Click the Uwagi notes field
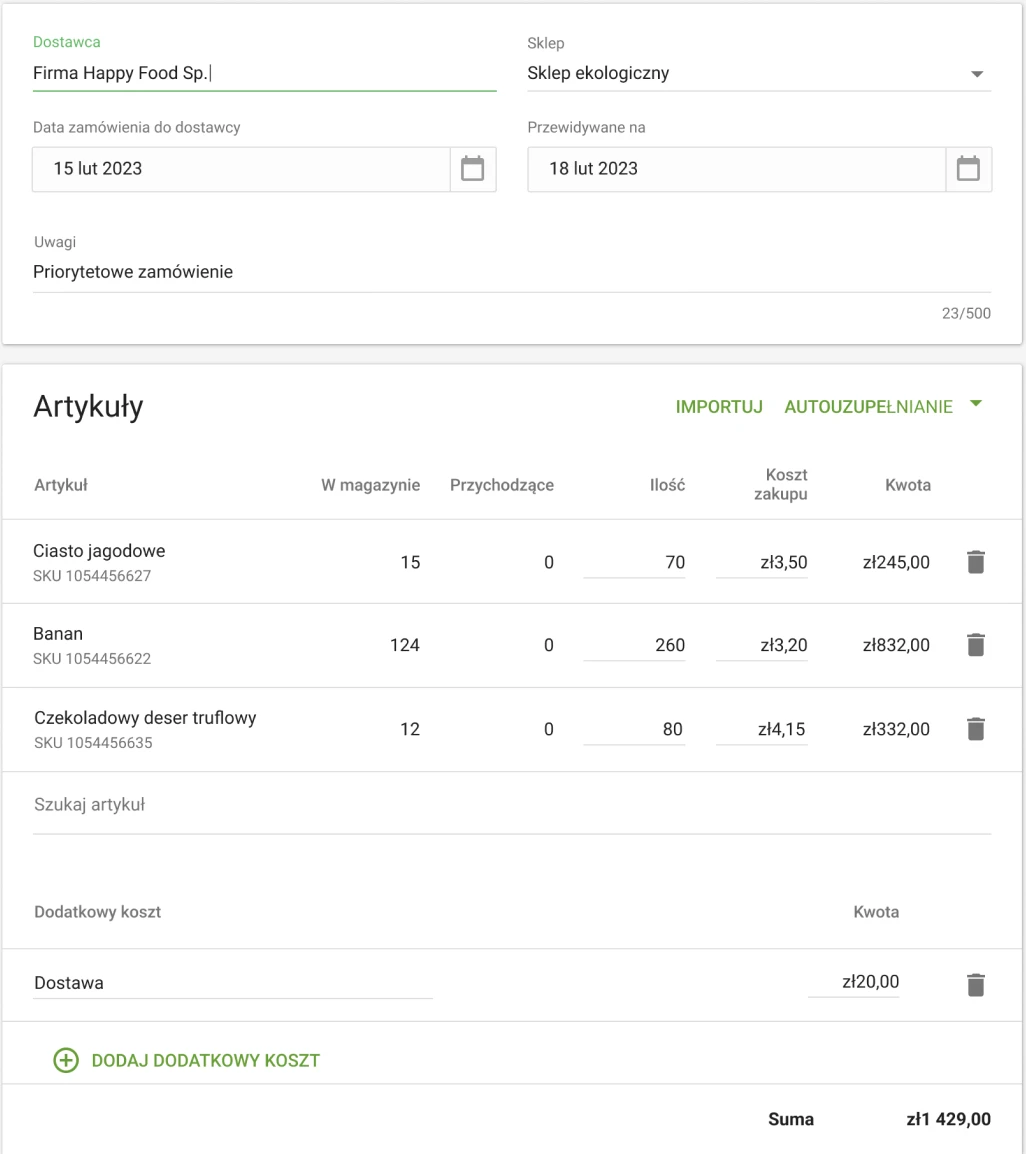Viewport: 1026px width, 1154px height. (x=510, y=271)
